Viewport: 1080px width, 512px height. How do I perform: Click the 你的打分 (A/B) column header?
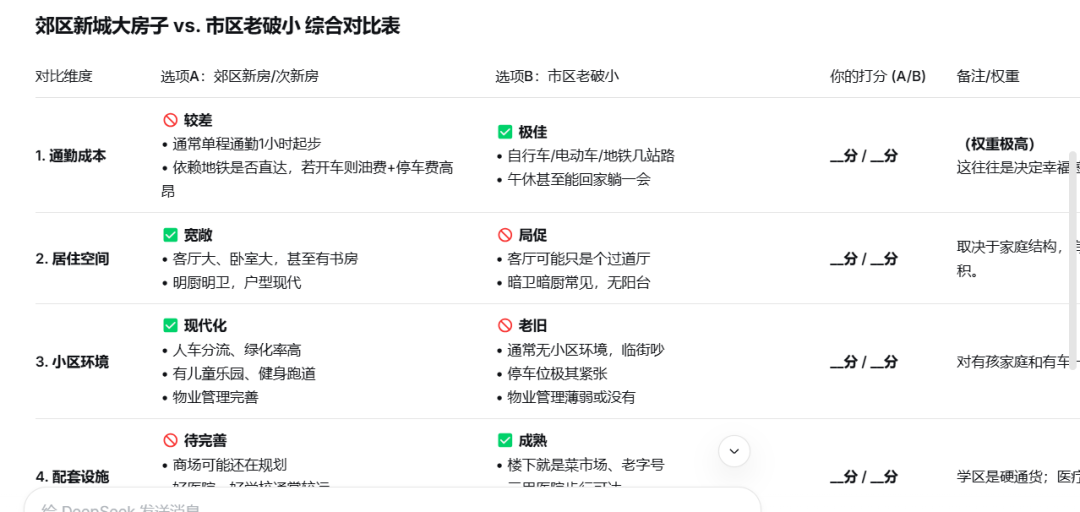[x=878, y=76]
